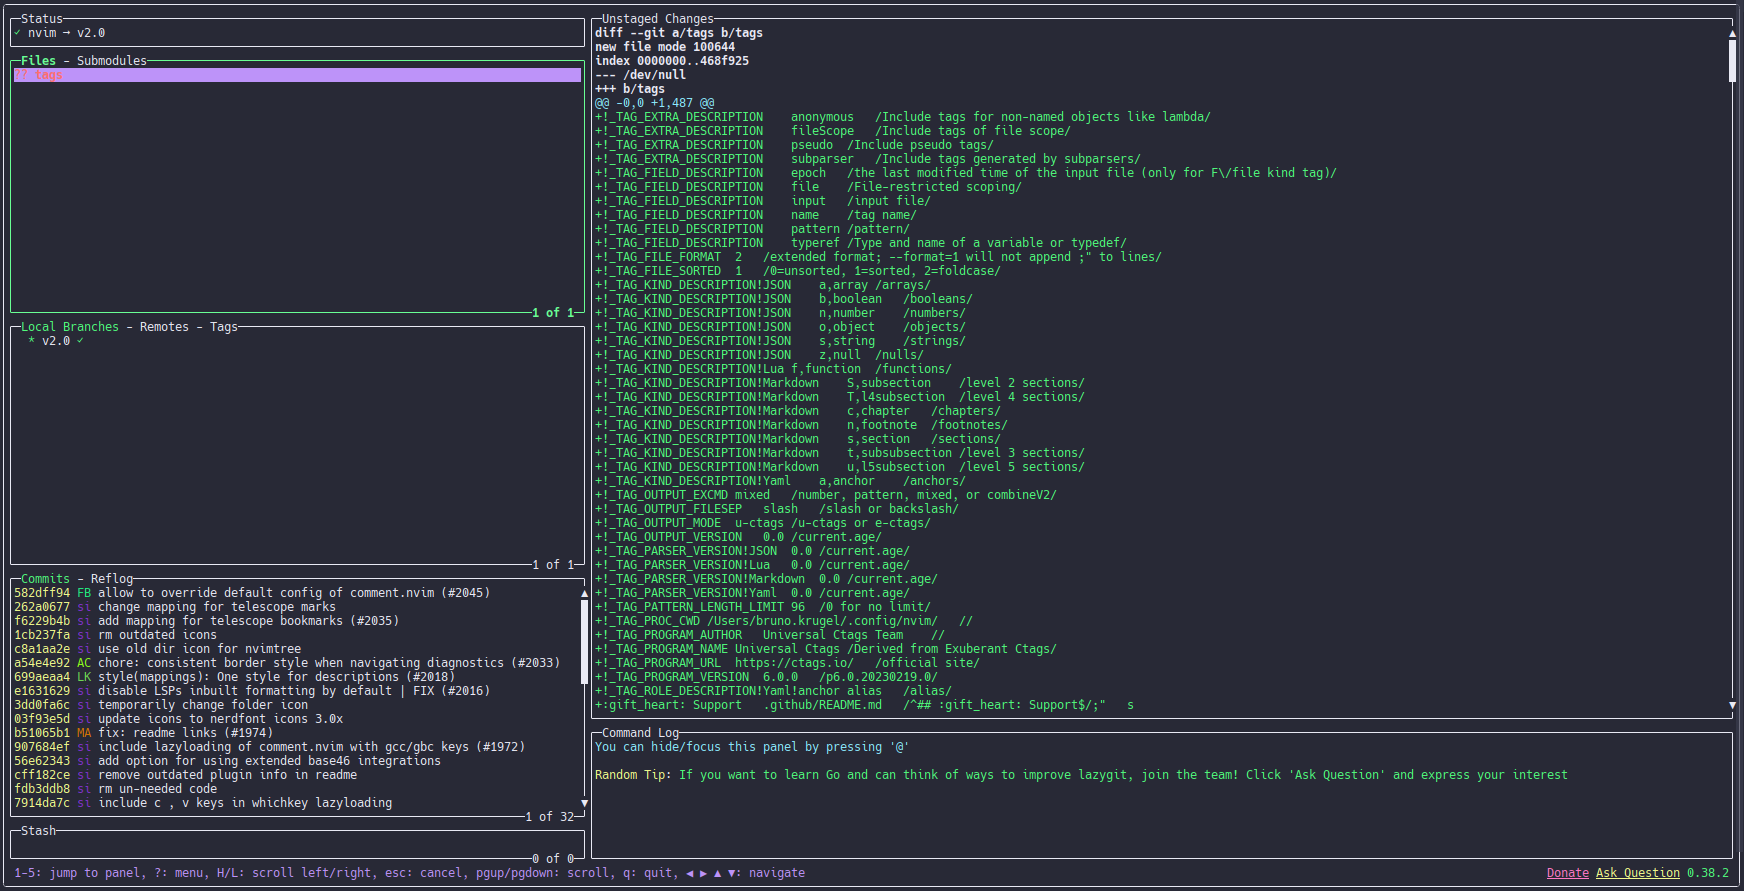The height and width of the screenshot is (891, 1744).
Task: Select commit 3dd0fa6c change folder icon
Action: [296, 705]
